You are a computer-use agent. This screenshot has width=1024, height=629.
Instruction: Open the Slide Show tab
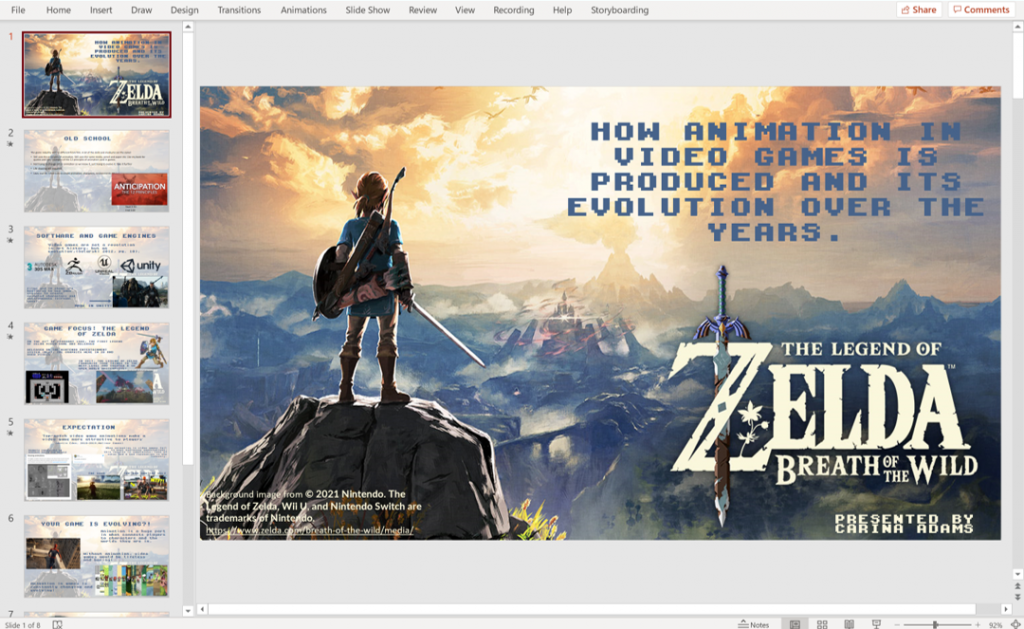[x=368, y=10]
